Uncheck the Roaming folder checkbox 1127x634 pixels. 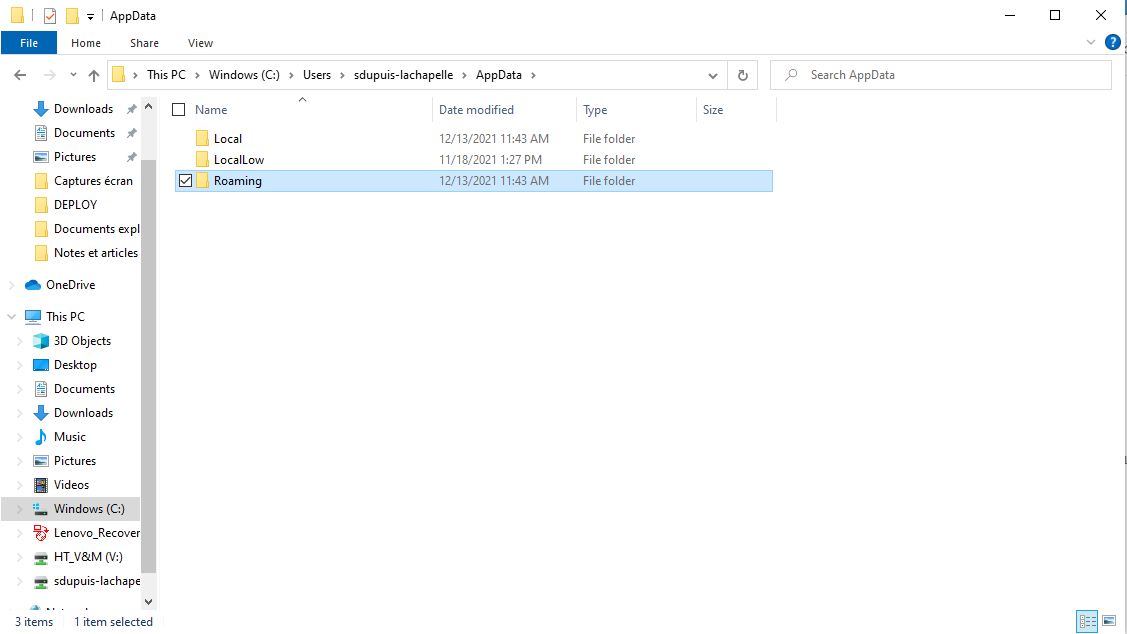click(x=185, y=181)
